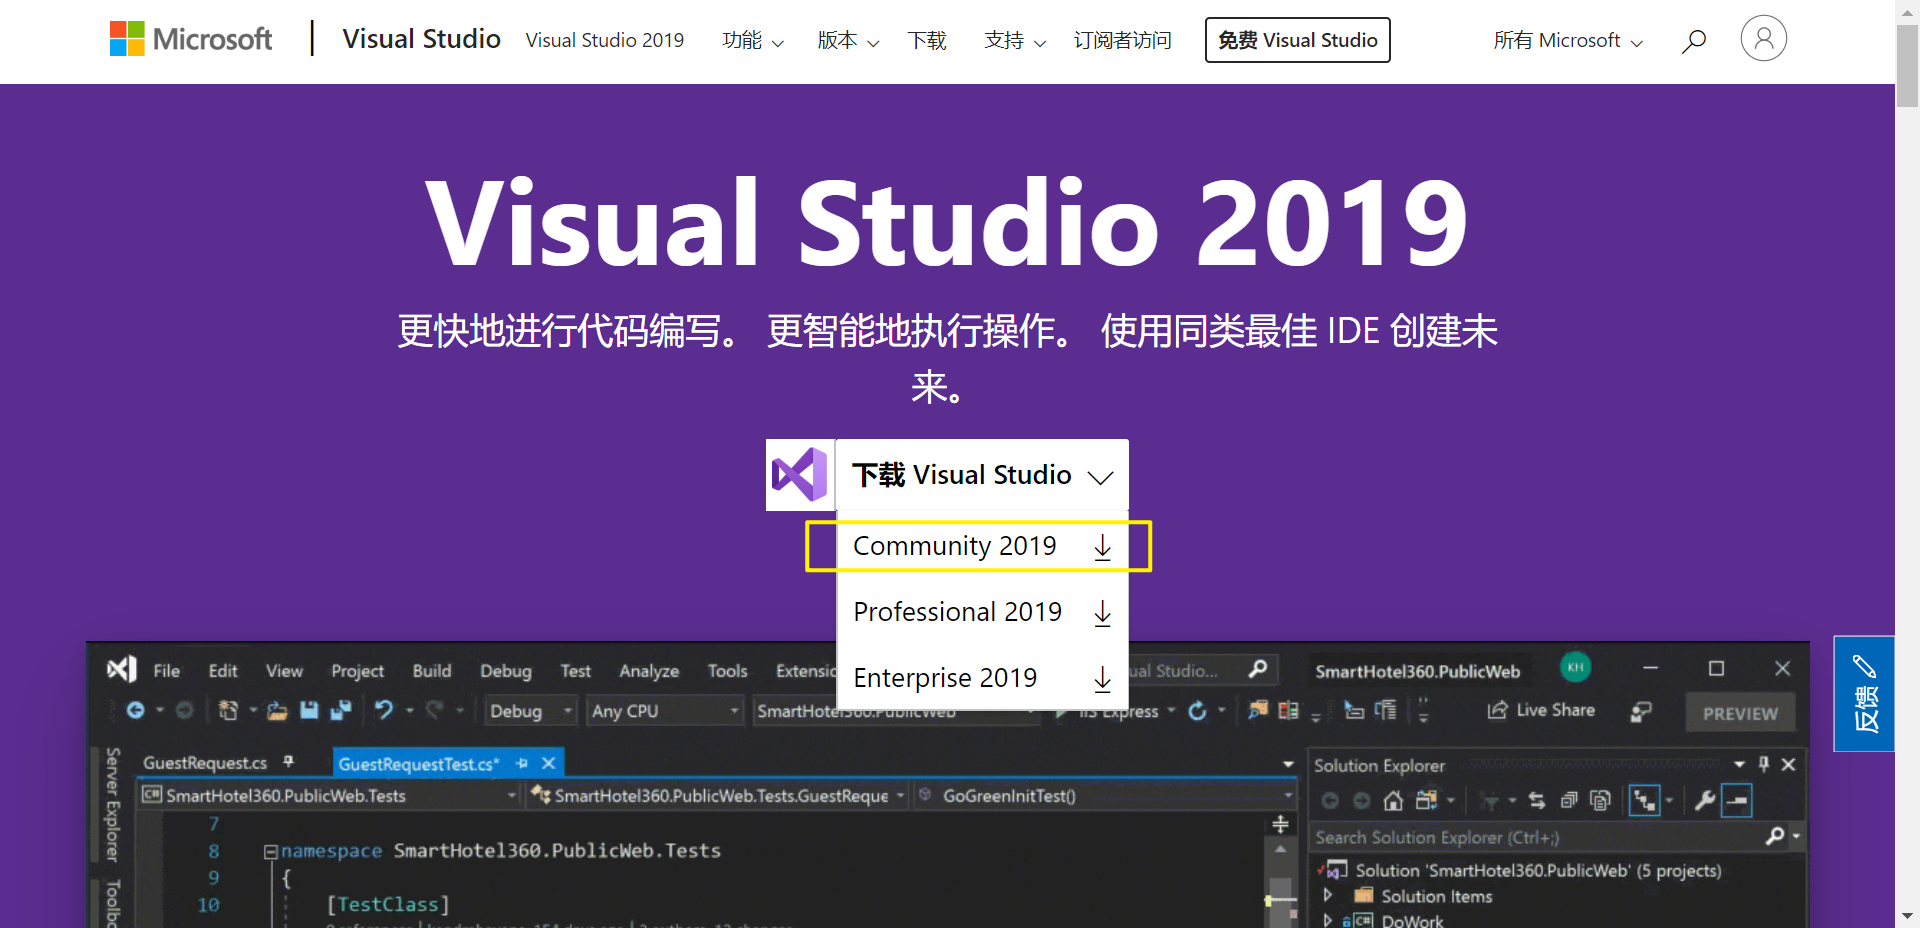Expand the 下载 Visual Studio dropdown
Viewport: 1920px width, 928px height.
[980, 475]
